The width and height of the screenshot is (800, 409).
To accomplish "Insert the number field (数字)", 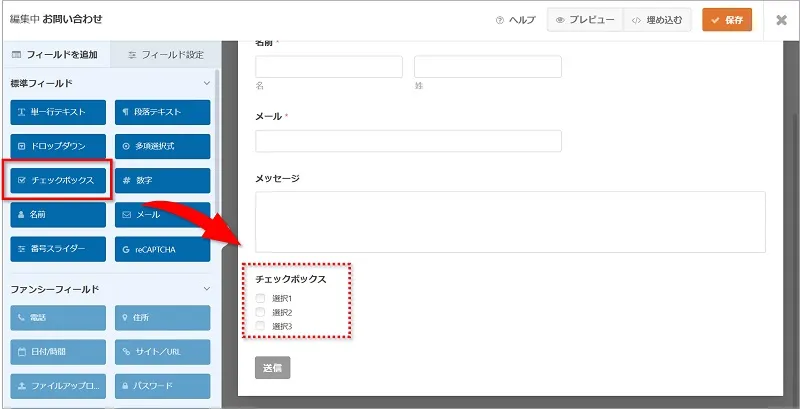I will (162, 180).
